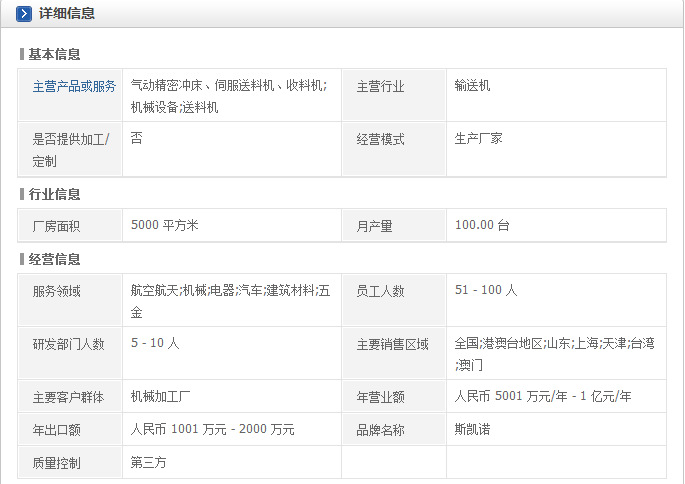
Task: Click the 质量控制 label cell
Action: tap(70, 462)
